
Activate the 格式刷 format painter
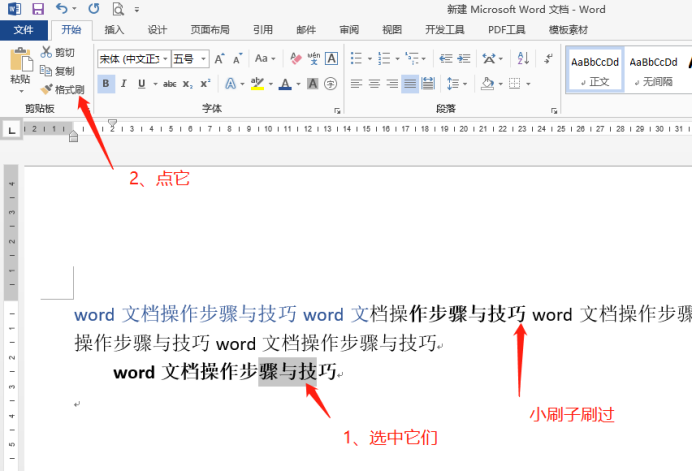62,90
